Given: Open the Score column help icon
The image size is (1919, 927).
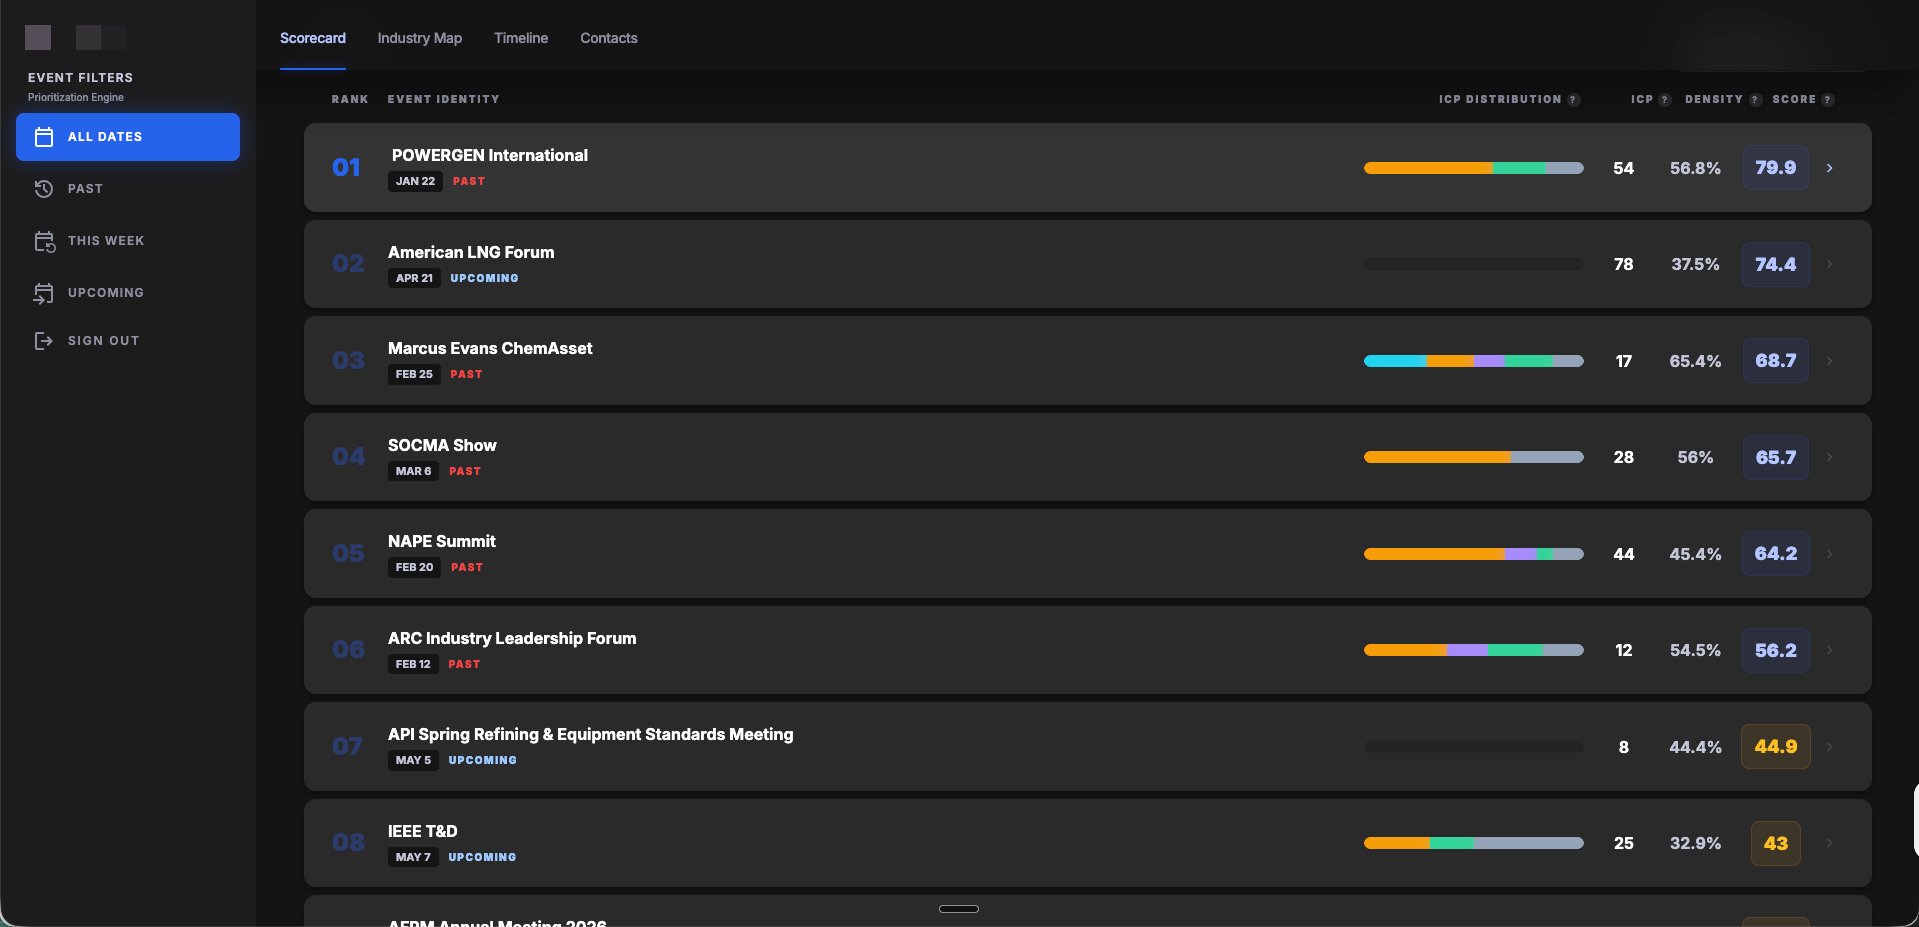Looking at the screenshot, I should pos(1829,99).
